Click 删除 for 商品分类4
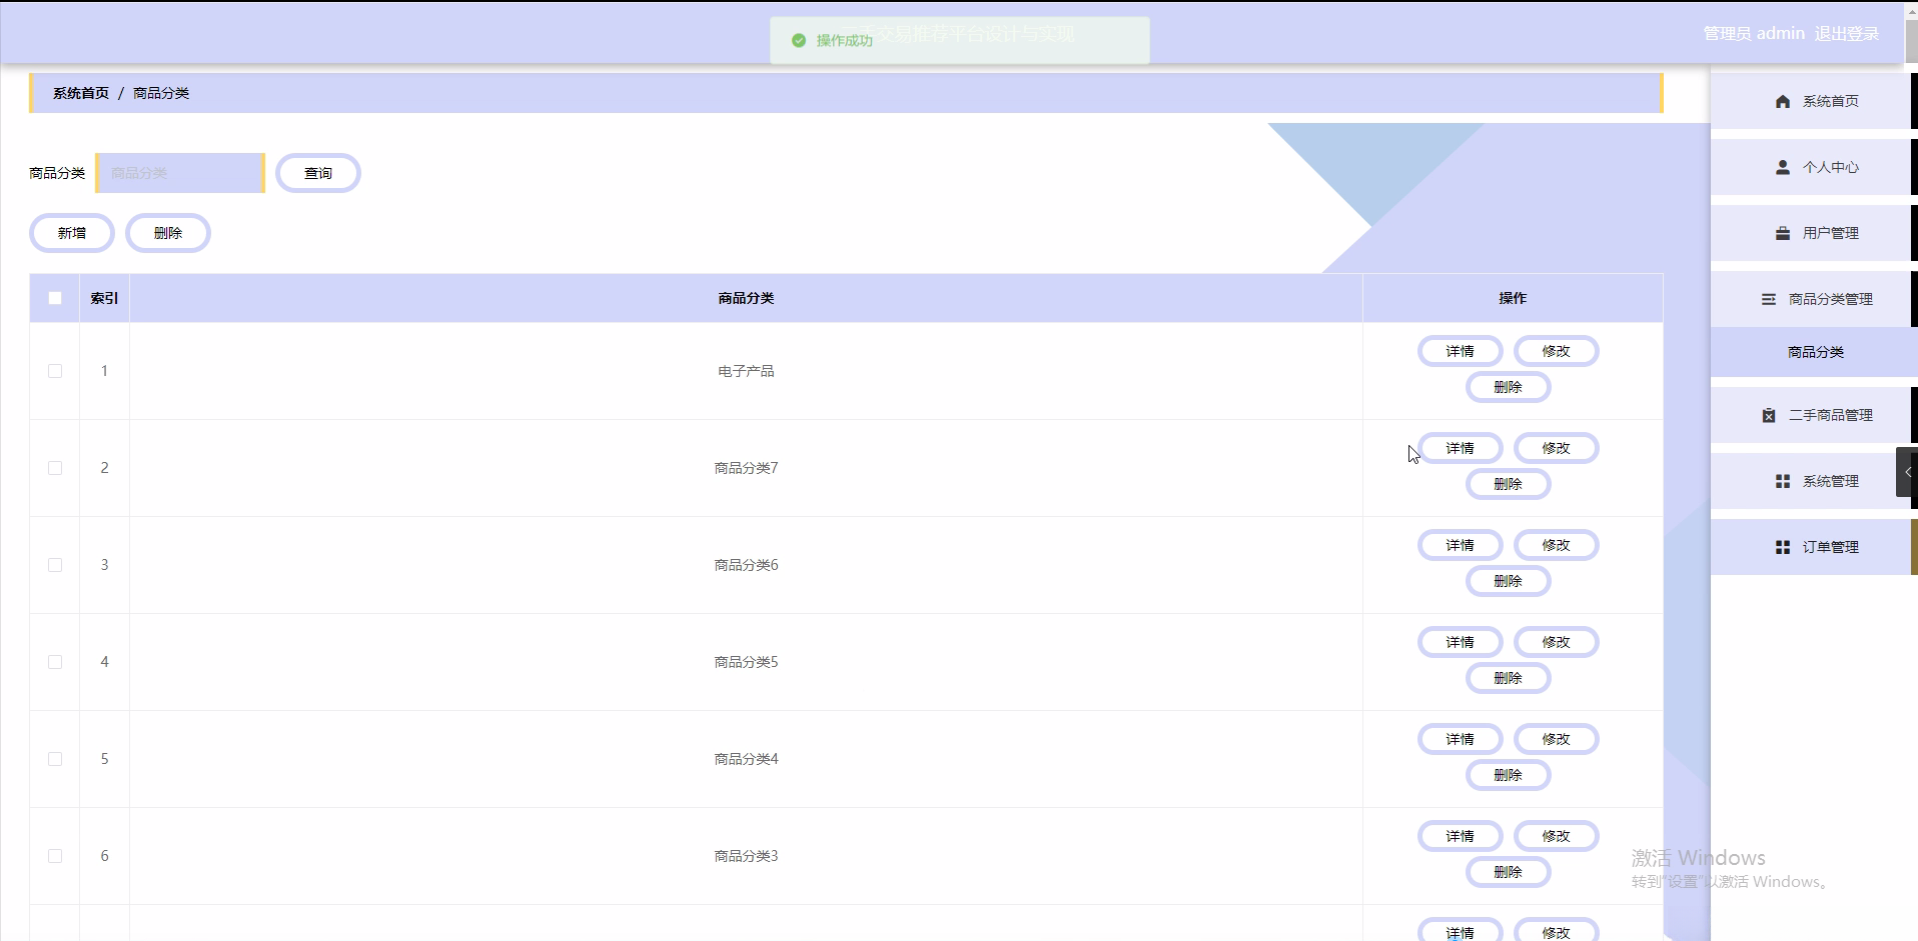The height and width of the screenshot is (941, 1918). tap(1508, 775)
